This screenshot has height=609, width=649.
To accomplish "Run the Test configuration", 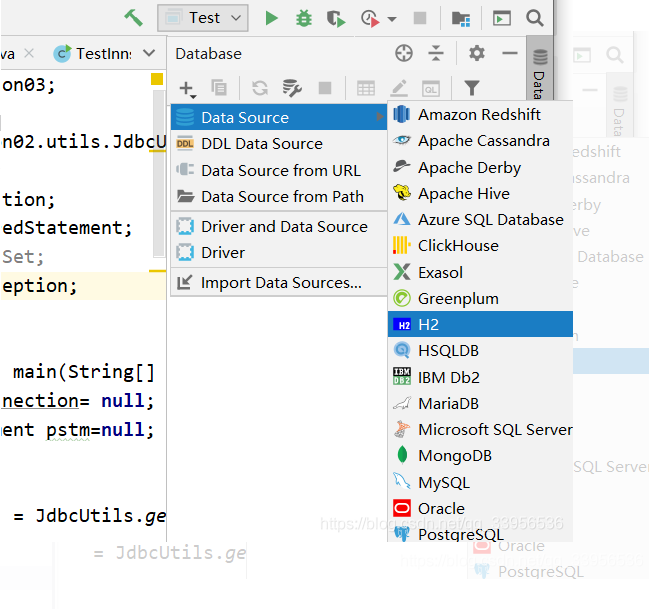I will 271,18.
